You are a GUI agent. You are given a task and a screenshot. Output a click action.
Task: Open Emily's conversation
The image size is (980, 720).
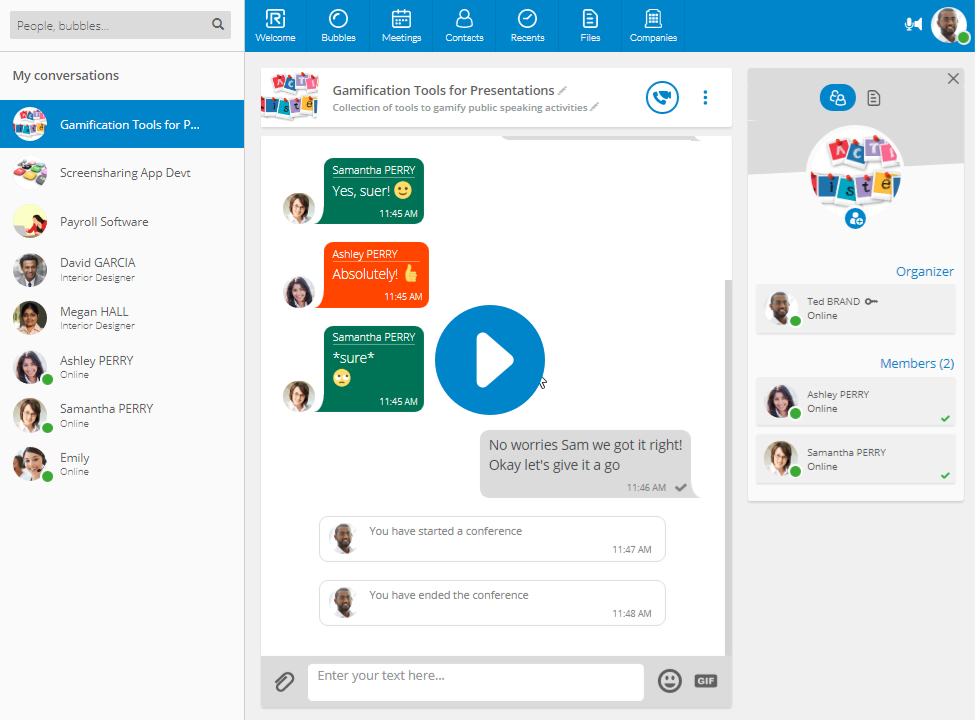[x=122, y=464]
